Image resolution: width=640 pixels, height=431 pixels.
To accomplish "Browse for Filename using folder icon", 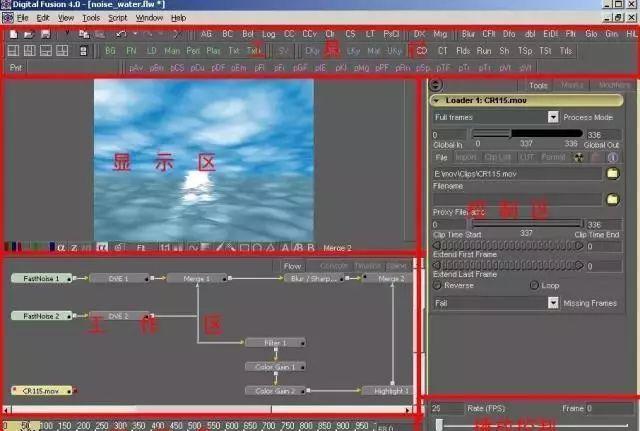I will point(612,173).
